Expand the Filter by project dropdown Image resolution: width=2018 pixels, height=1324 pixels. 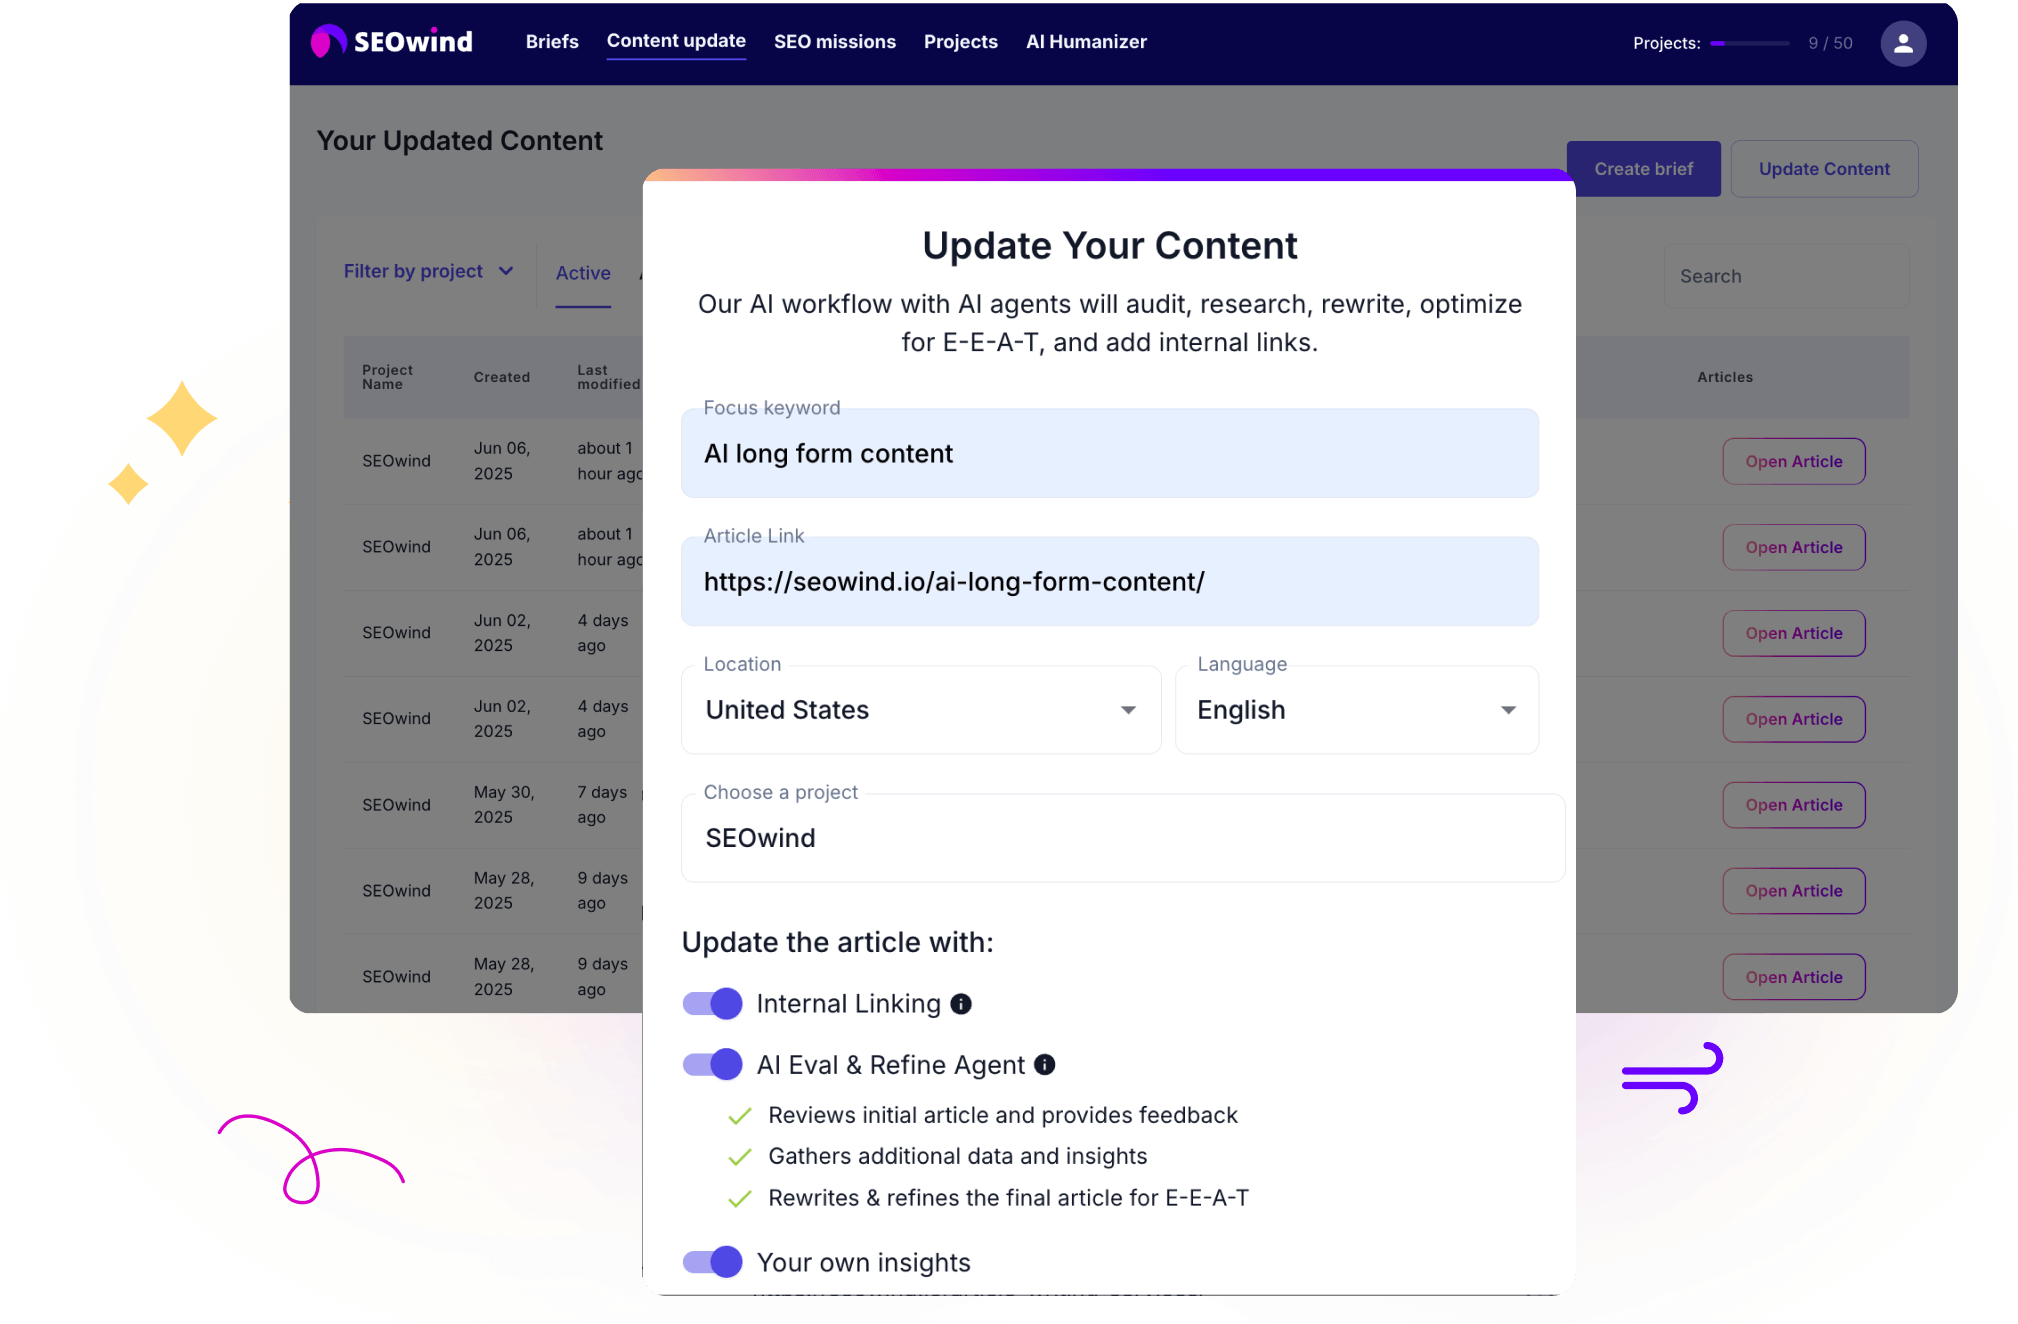[x=429, y=271]
